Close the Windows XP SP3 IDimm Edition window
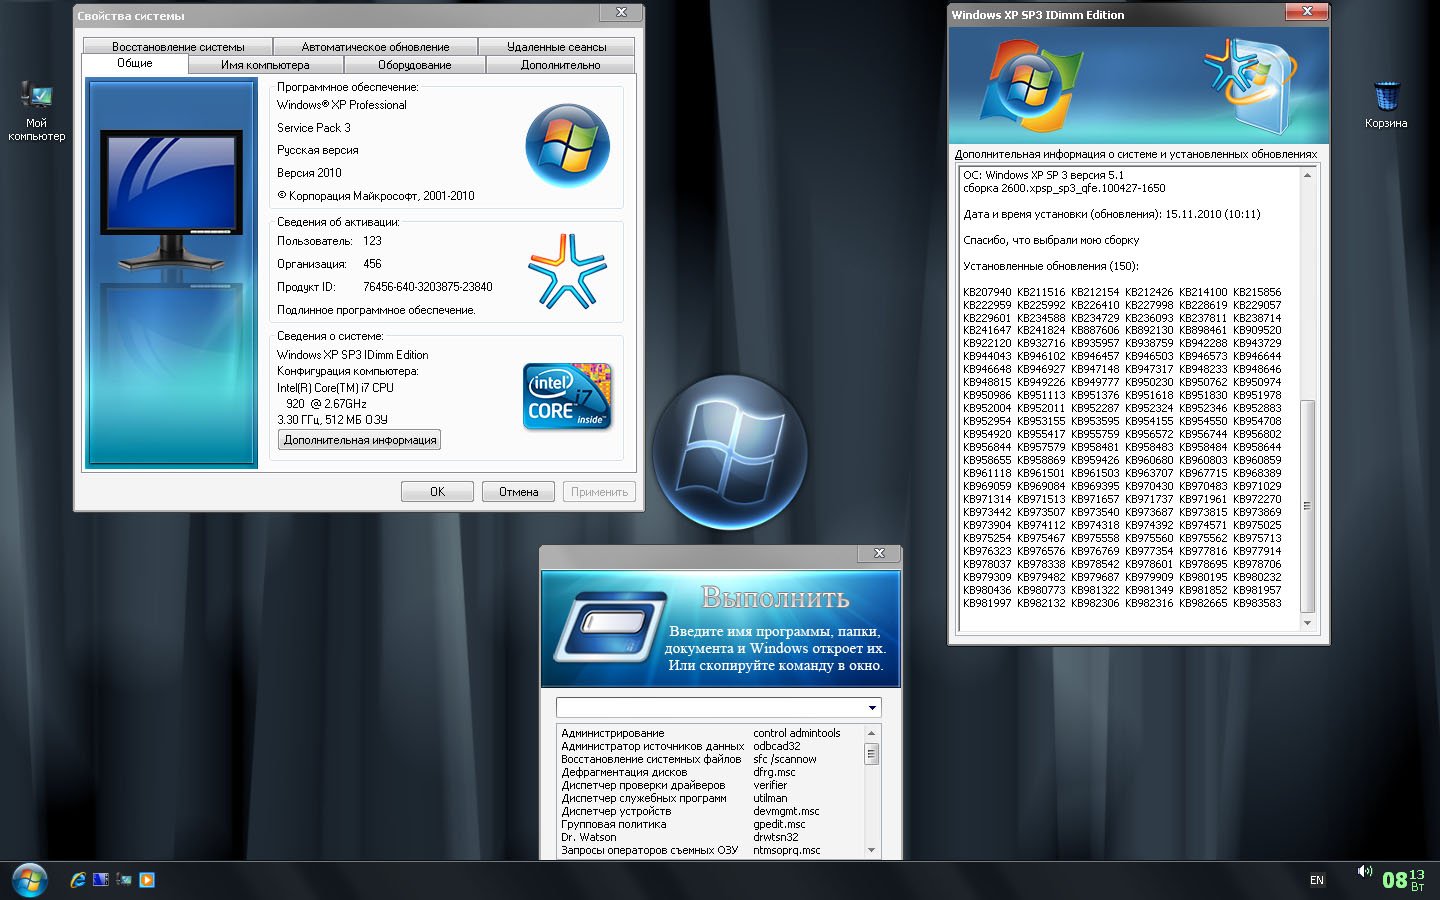The image size is (1440, 900). tap(1307, 11)
